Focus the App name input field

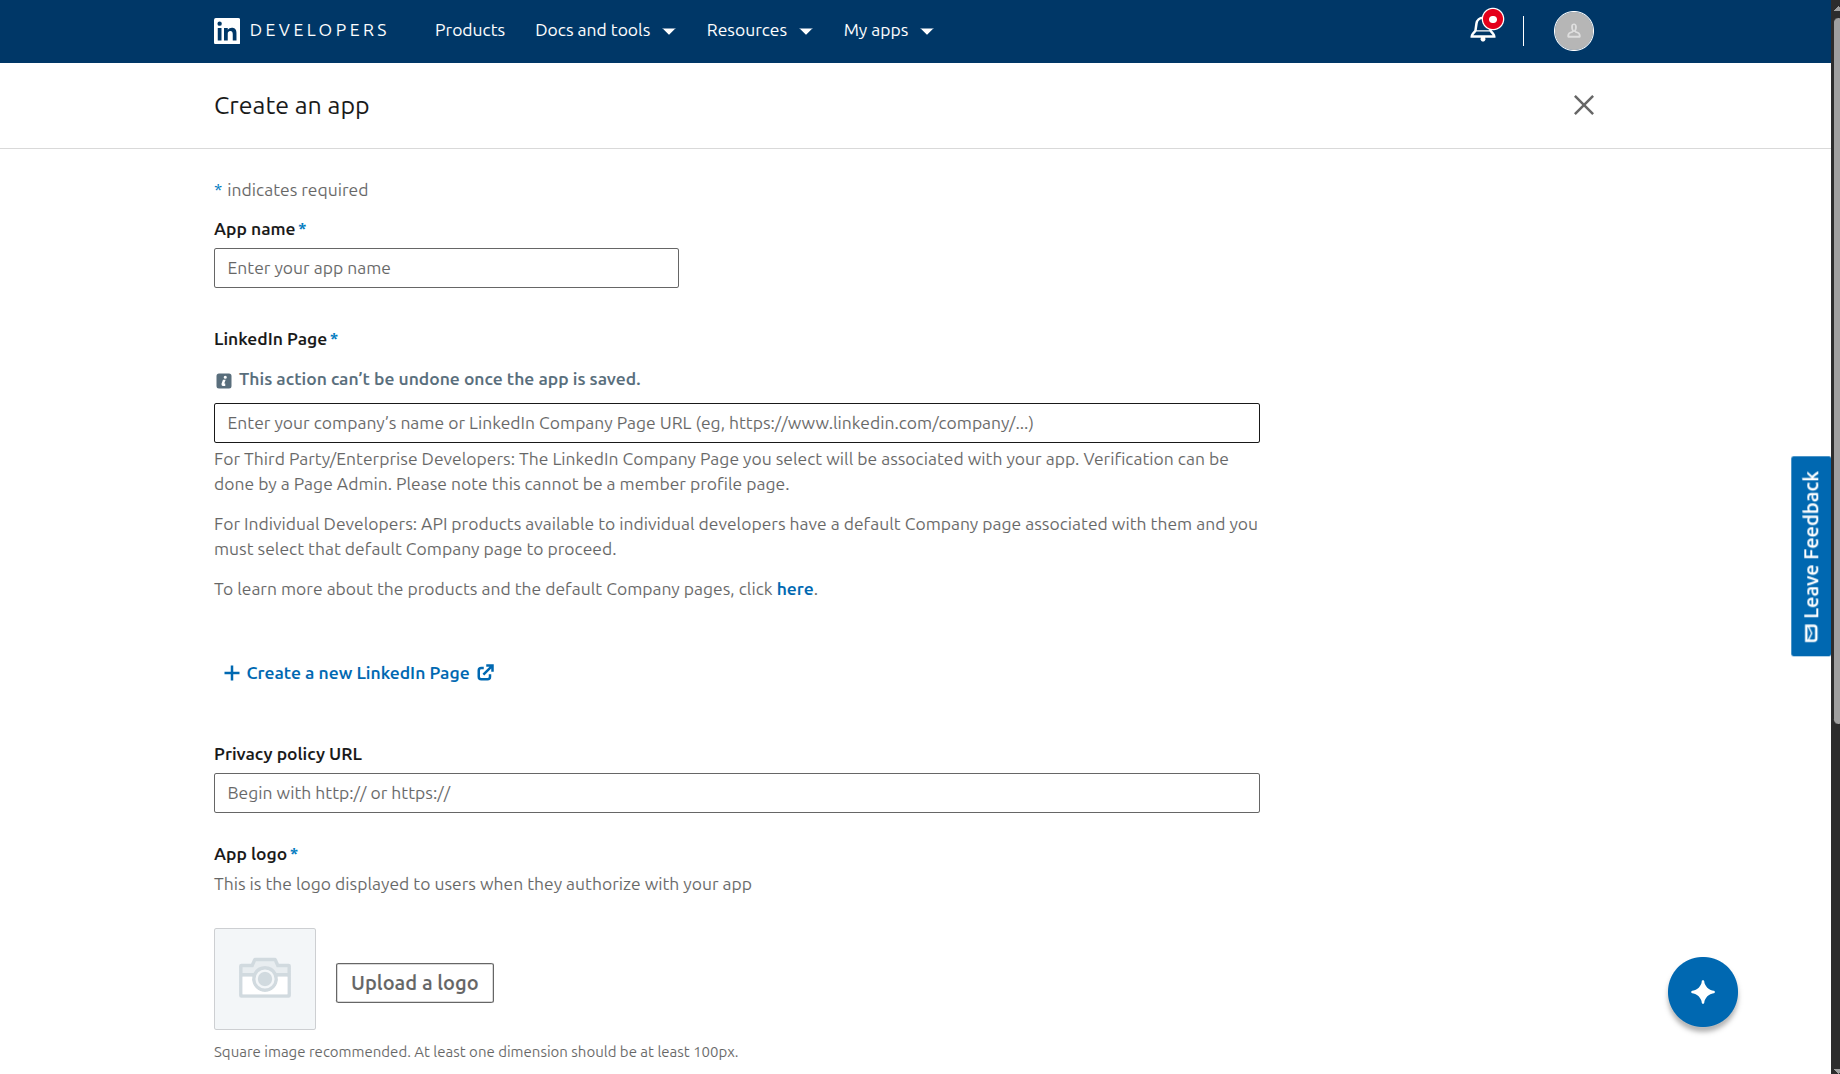pyautogui.click(x=446, y=268)
